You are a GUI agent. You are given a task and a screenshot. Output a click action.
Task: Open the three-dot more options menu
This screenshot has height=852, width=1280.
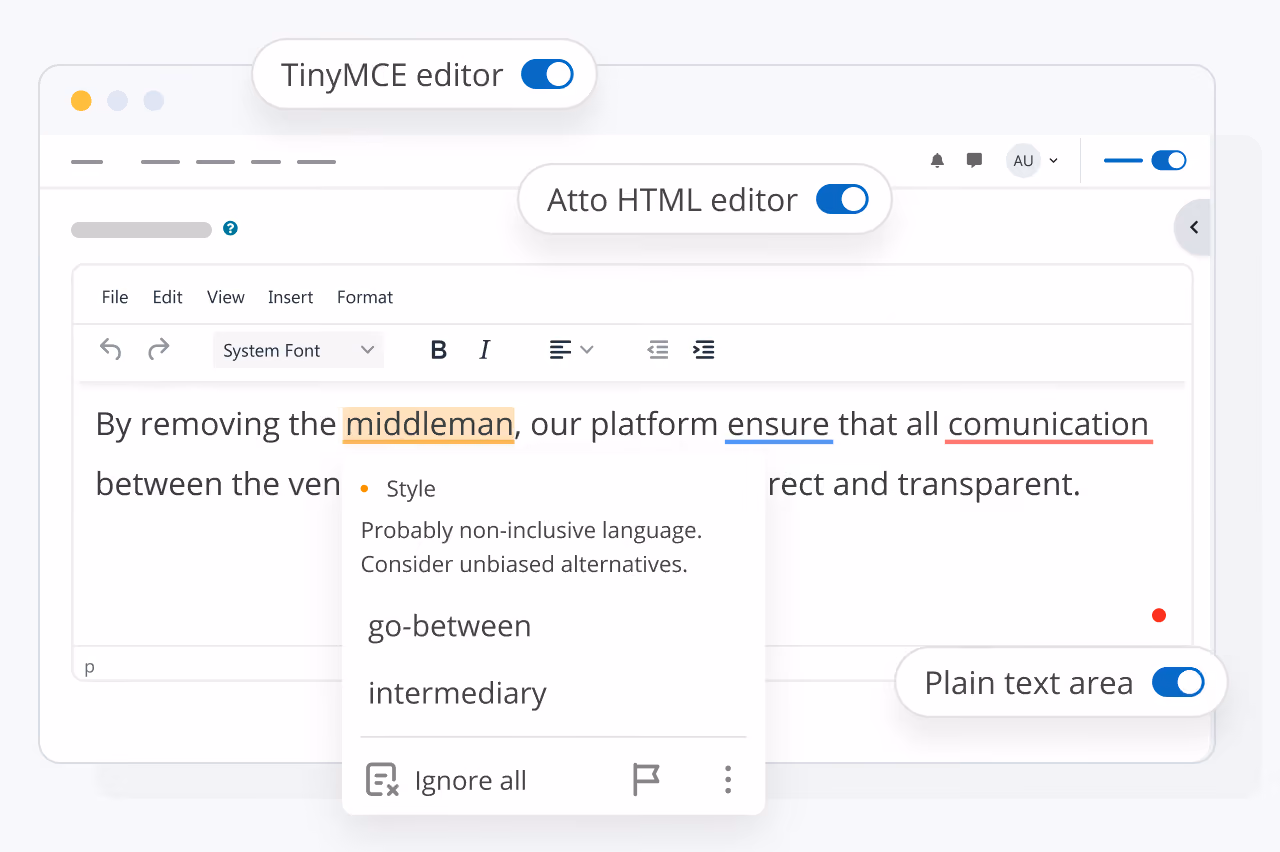[x=728, y=780]
